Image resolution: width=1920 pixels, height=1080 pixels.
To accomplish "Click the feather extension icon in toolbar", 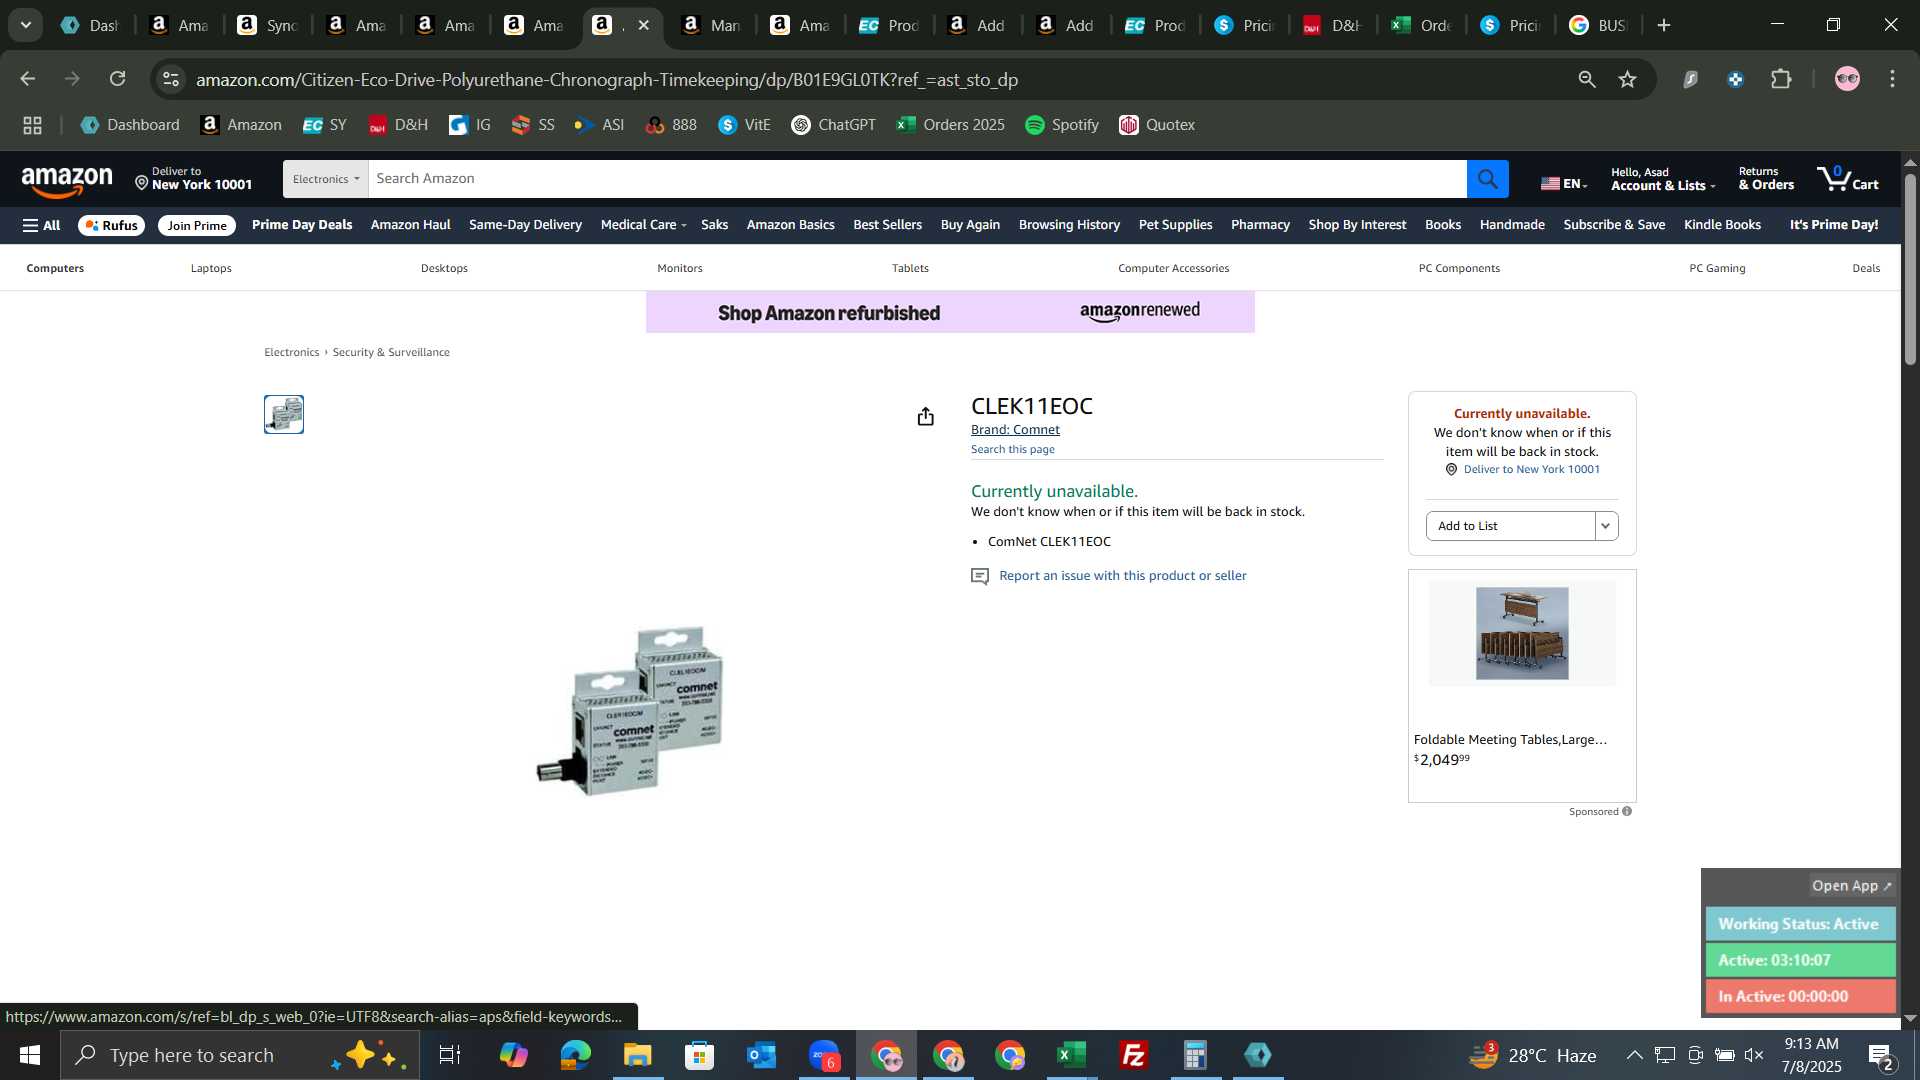I will coord(1690,79).
